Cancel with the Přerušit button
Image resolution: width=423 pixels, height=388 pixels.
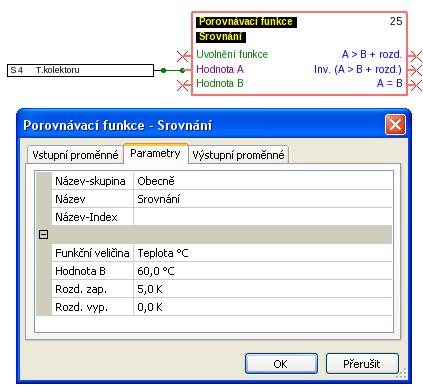(362, 364)
